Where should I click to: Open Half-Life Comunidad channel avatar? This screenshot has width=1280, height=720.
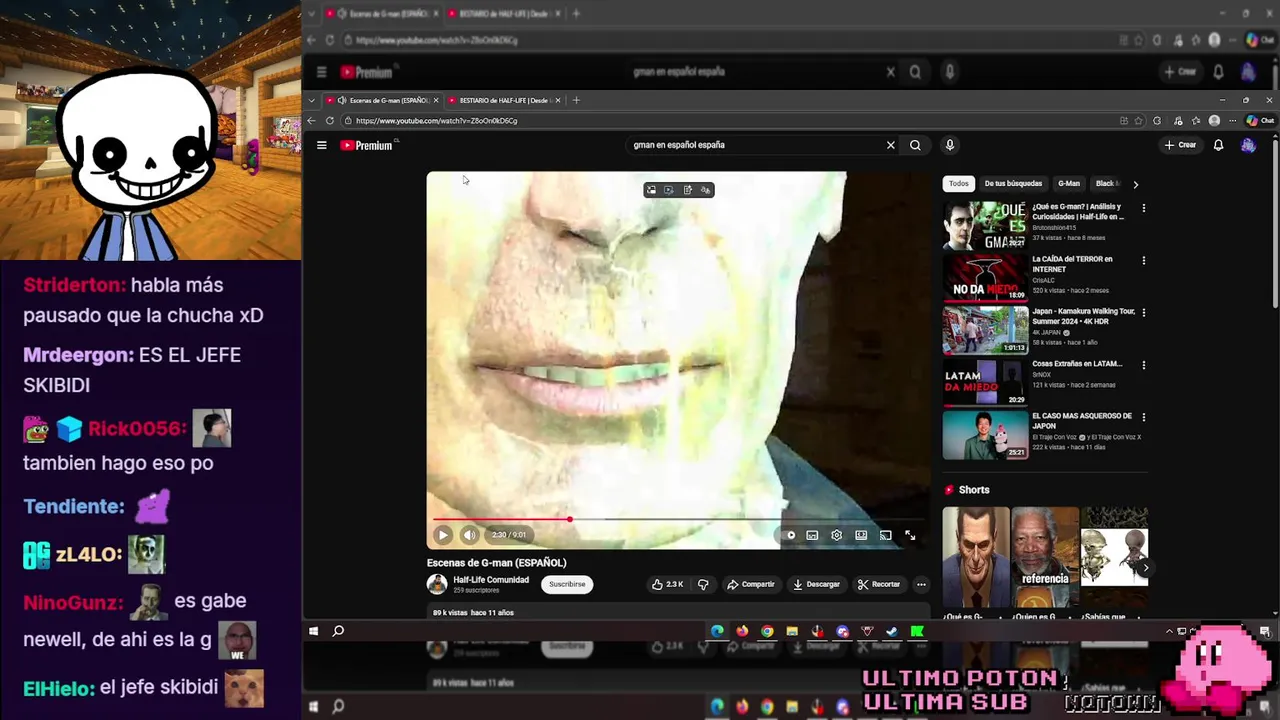coord(437,584)
